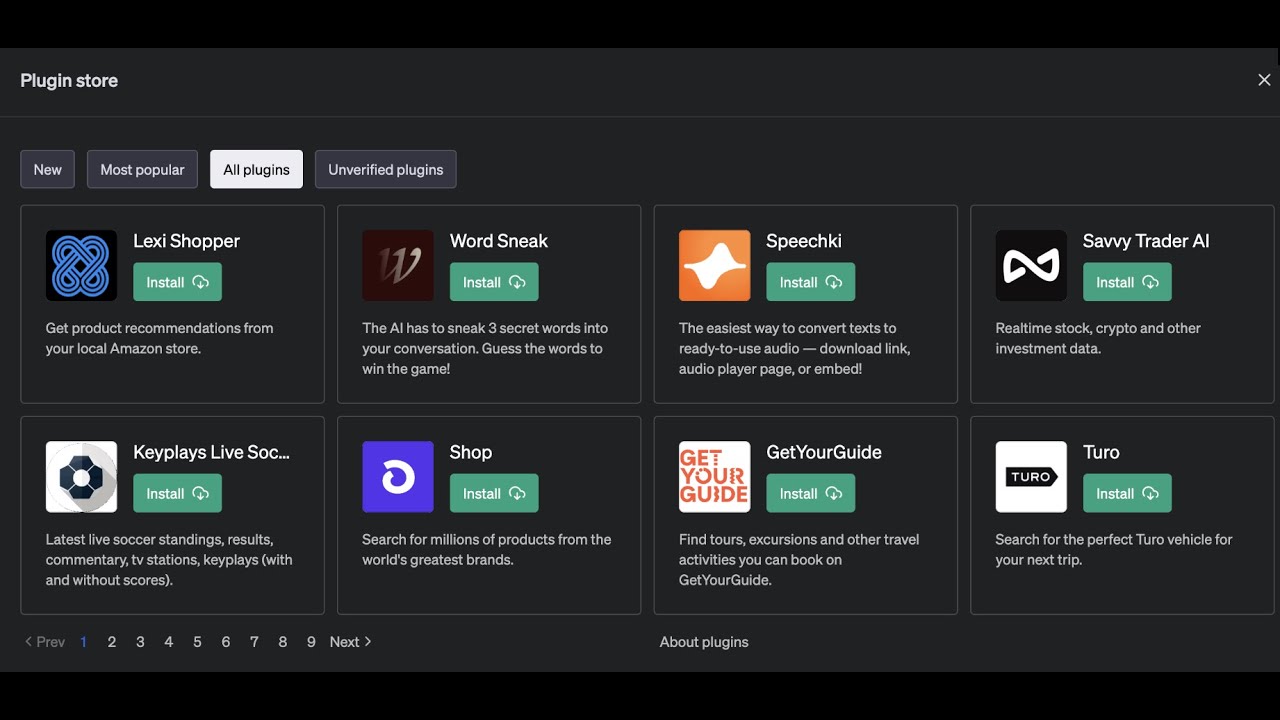Install the Speechki plugin
Screen dimensions: 1280x720
click(810, 283)
